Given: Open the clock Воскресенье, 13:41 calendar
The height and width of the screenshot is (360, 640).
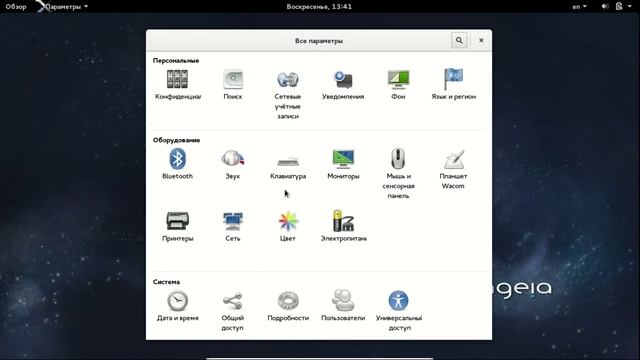Looking at the screenshot, I should pos(319,7).
